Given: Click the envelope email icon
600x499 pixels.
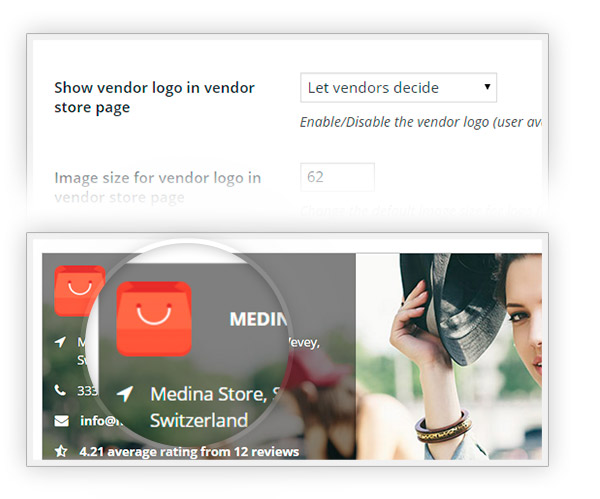Looking at the screenshot, I should click(x=61, y=421).
